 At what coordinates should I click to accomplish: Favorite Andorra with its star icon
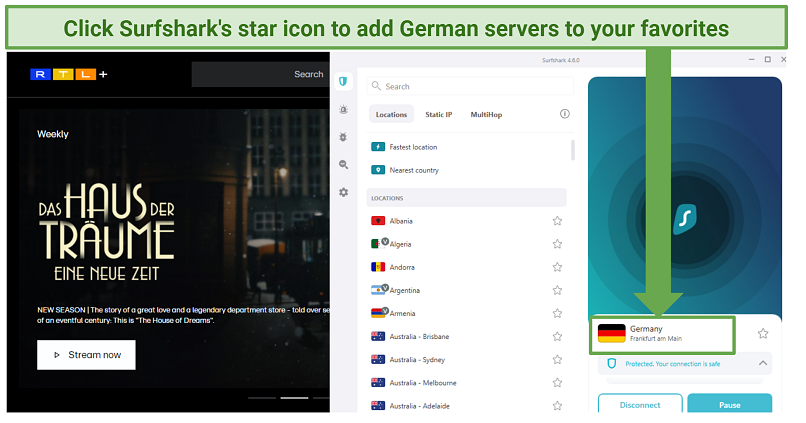click(557, 267)
